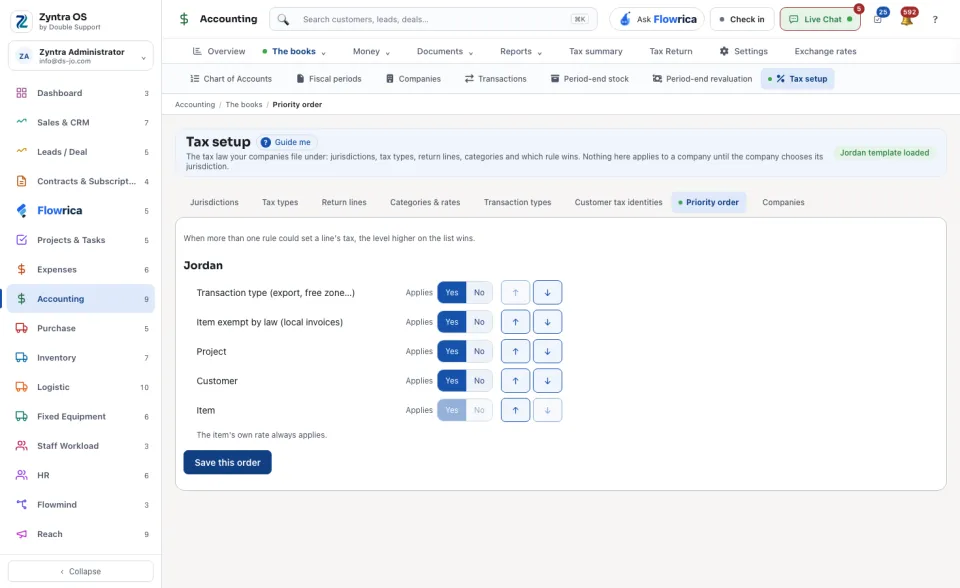The image size is (960, 588).
Task: Open Exchange rates page
Action: point(825,51)
